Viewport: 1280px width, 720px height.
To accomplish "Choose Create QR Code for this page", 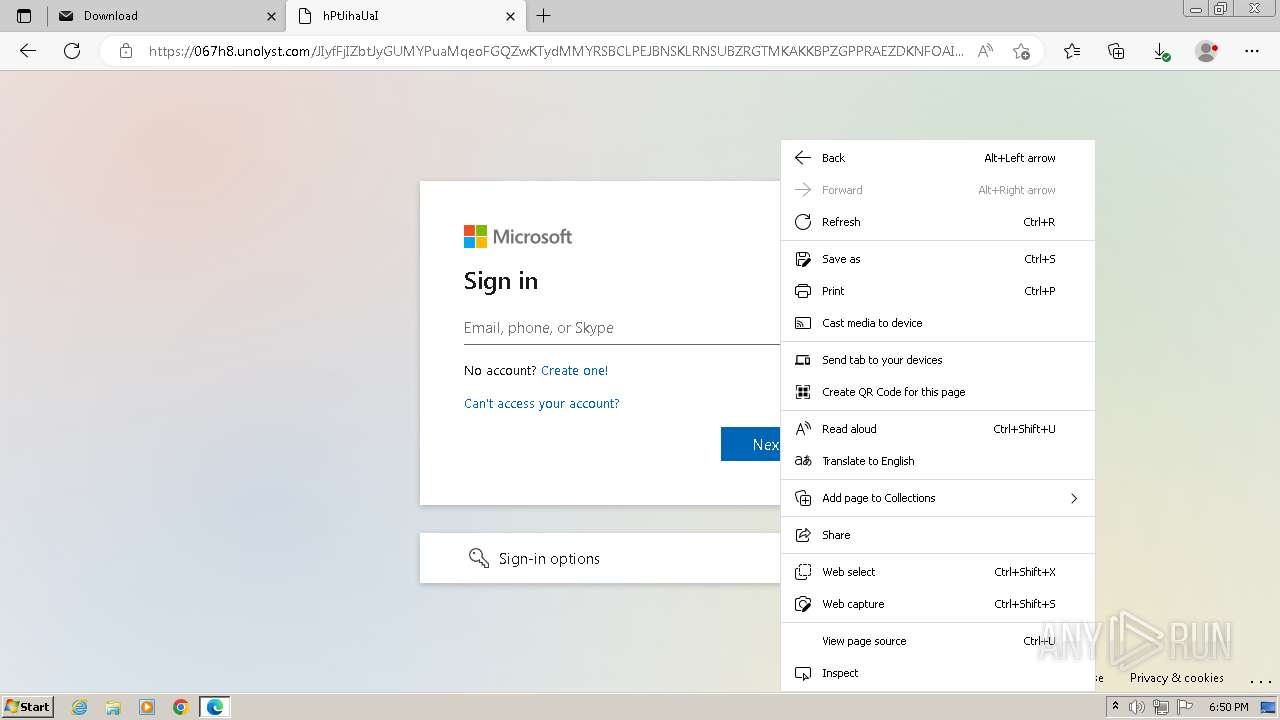I will click(x=938, y=392).
